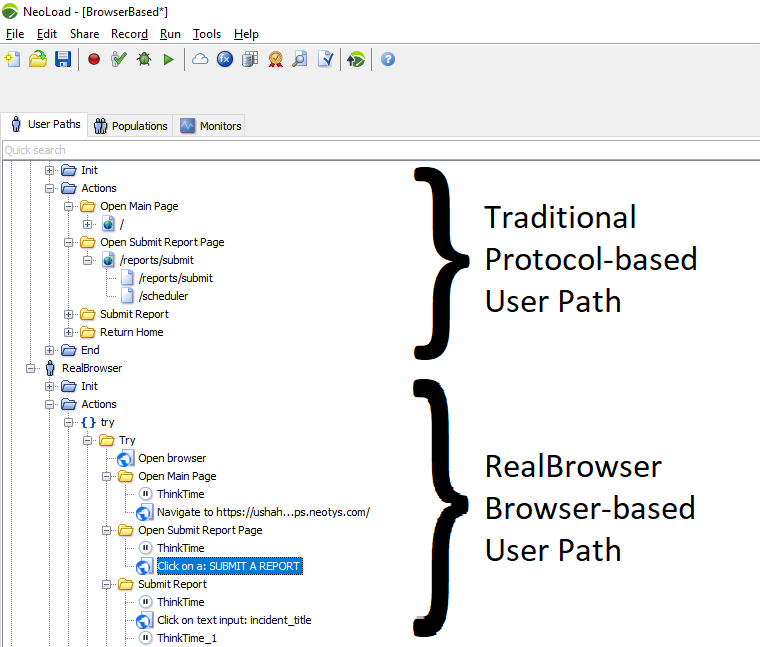Click the New project icon
This screenshot has height=647, width=760.
point(13,60)
